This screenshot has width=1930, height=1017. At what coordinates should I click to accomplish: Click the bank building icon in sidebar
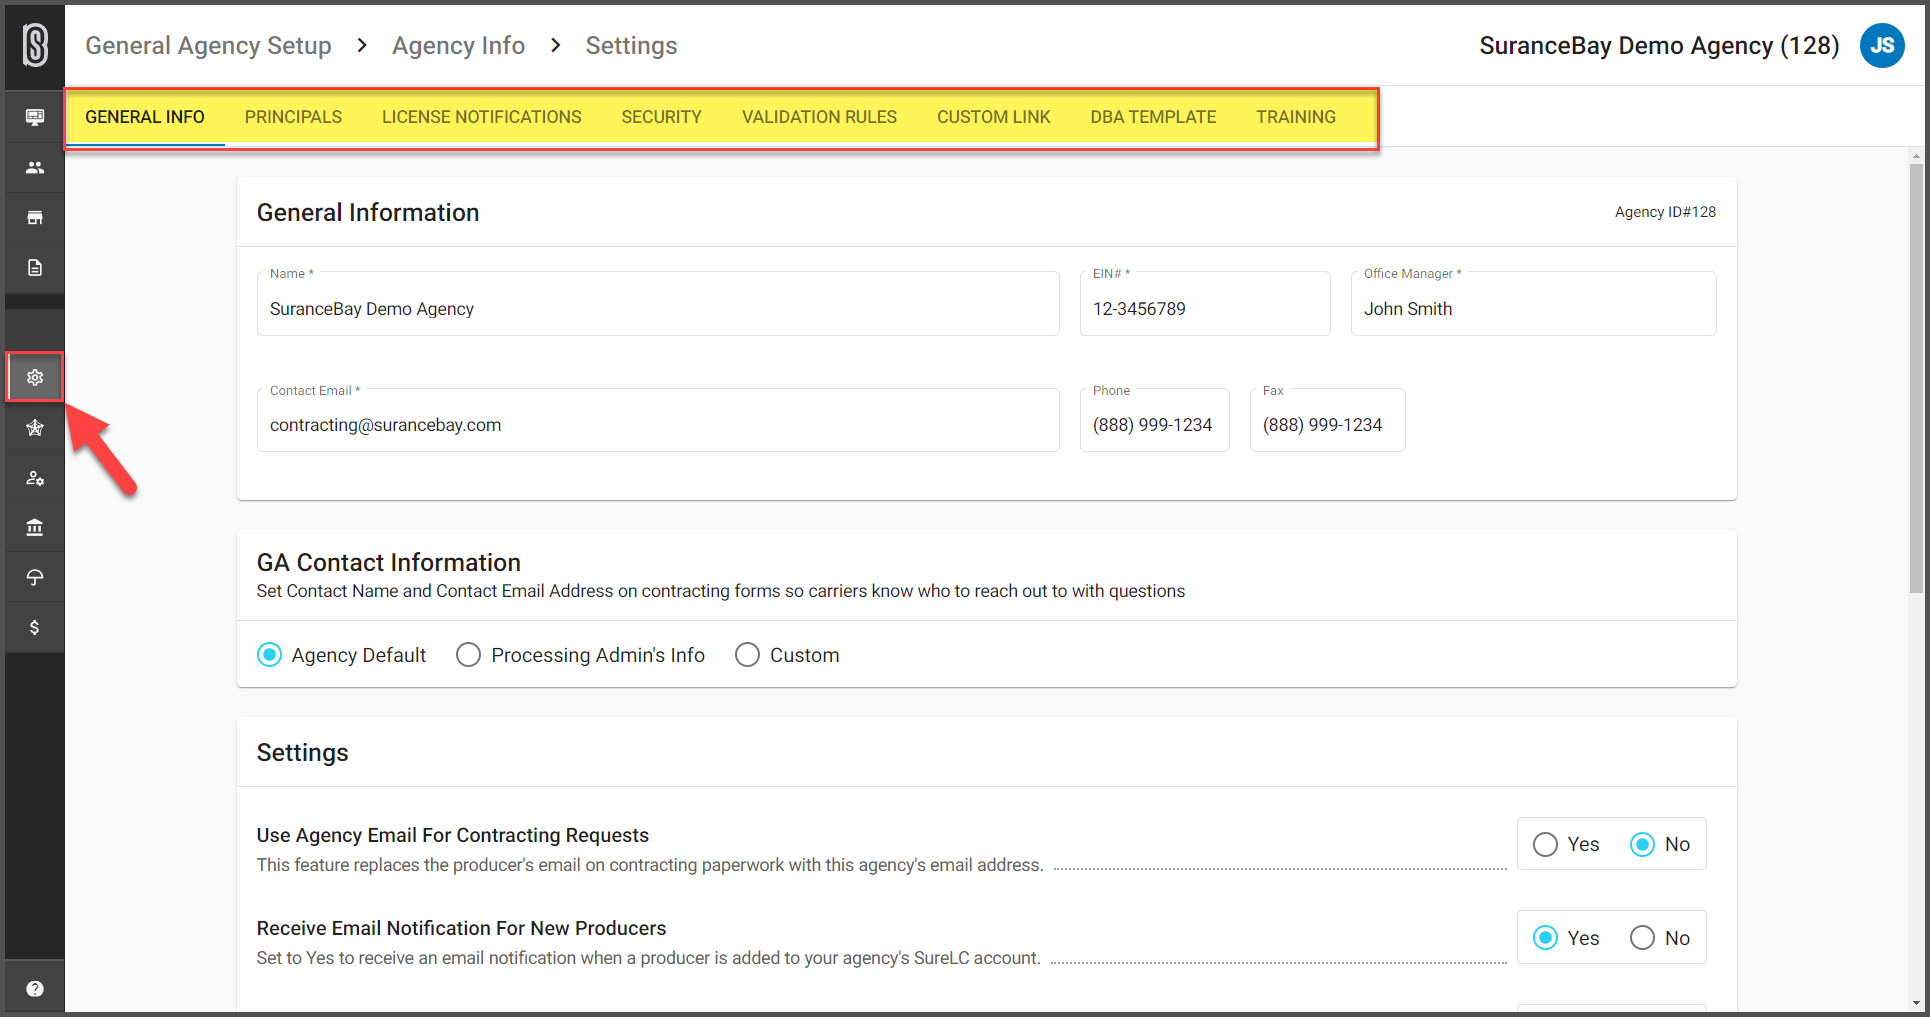[35, 527]
